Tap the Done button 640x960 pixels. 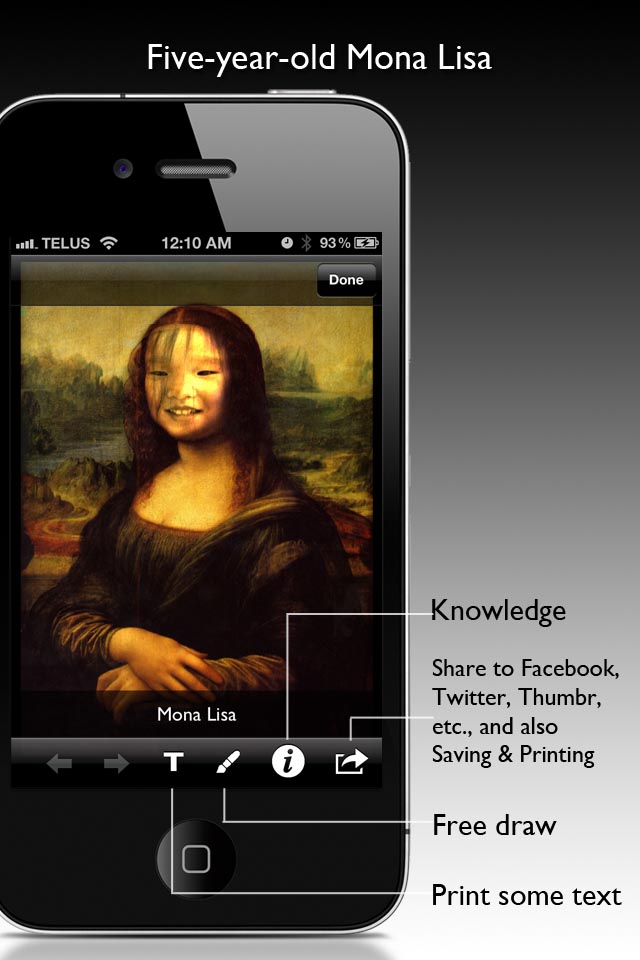pos(346,280)
